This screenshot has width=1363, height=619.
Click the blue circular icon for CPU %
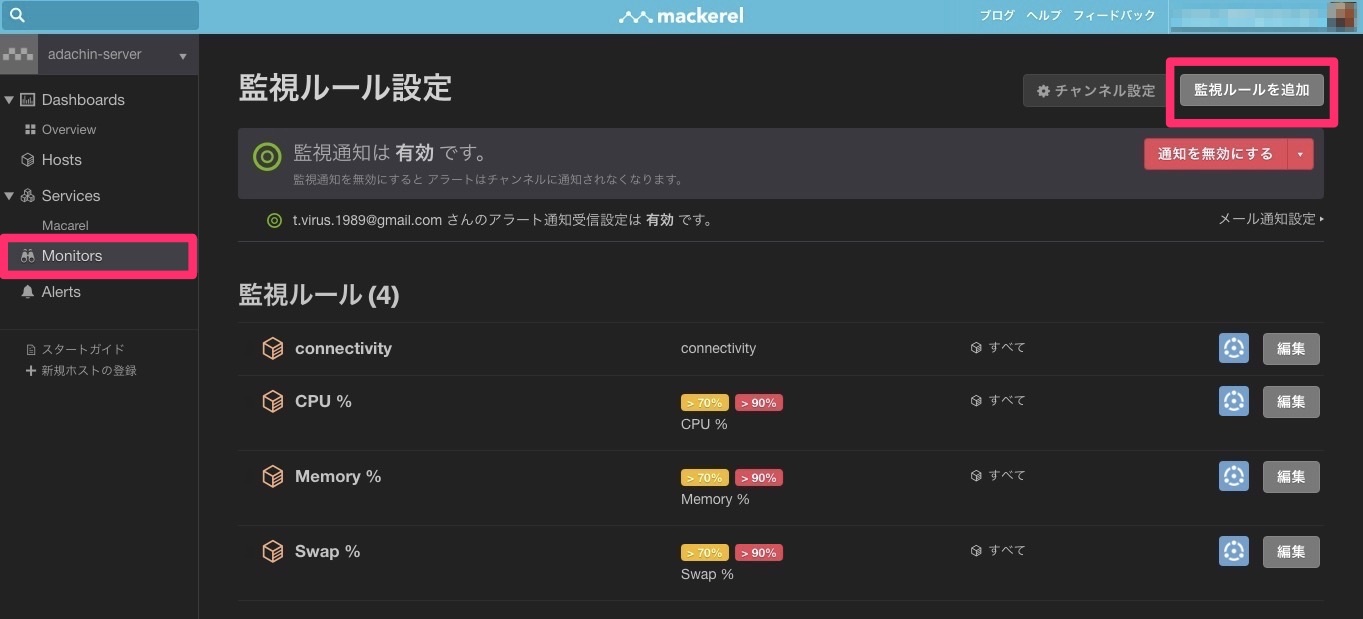(1233, 402)
